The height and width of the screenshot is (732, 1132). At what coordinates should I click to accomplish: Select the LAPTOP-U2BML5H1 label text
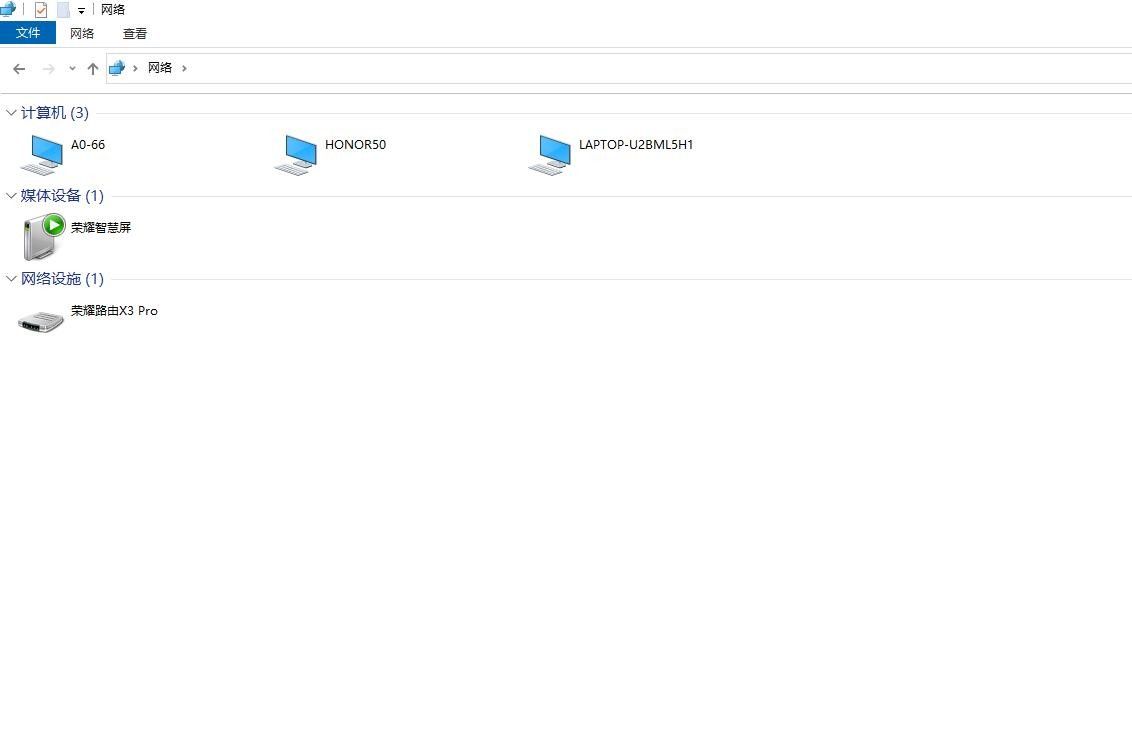click(x=636, y=144)
